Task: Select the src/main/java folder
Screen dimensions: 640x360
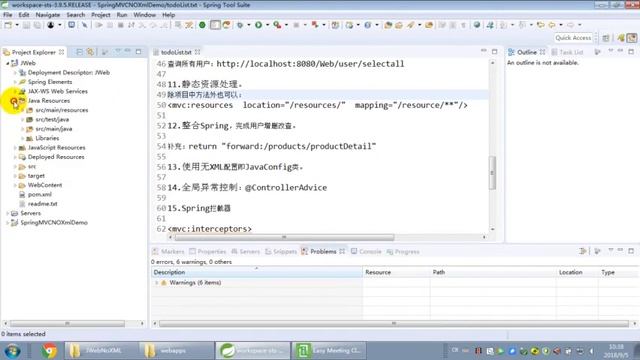Action: [53, 129]
